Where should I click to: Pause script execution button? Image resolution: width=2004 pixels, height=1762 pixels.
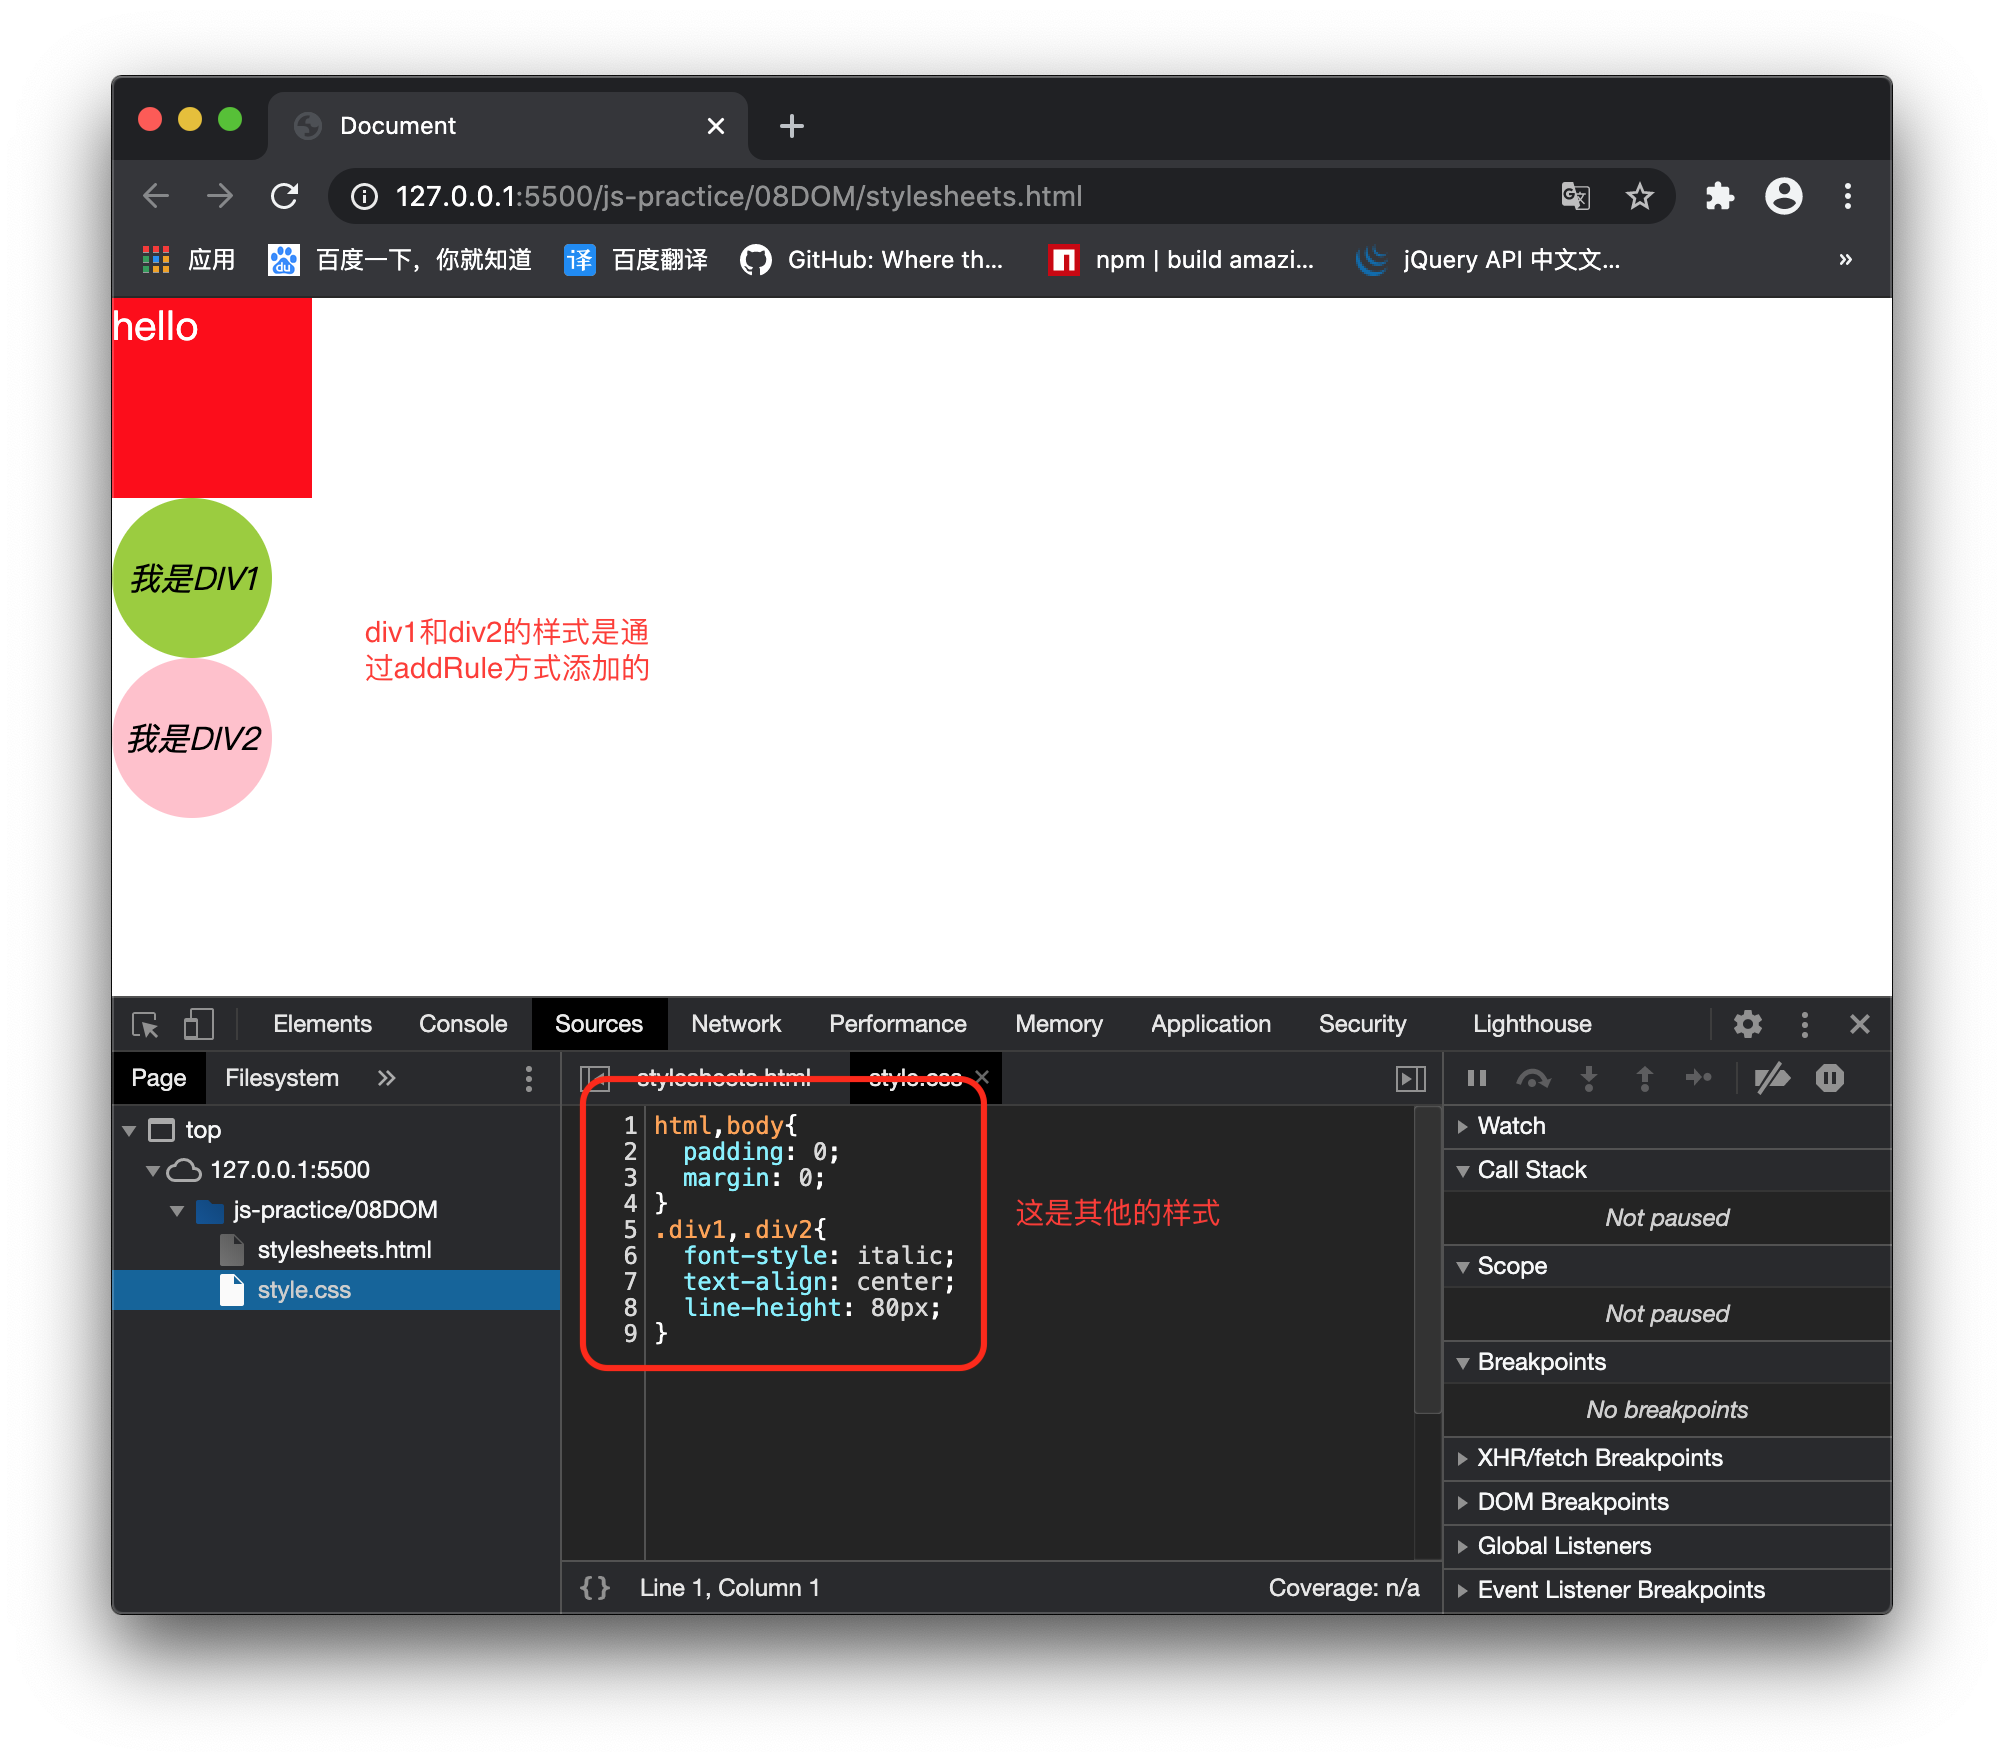1477,1078
